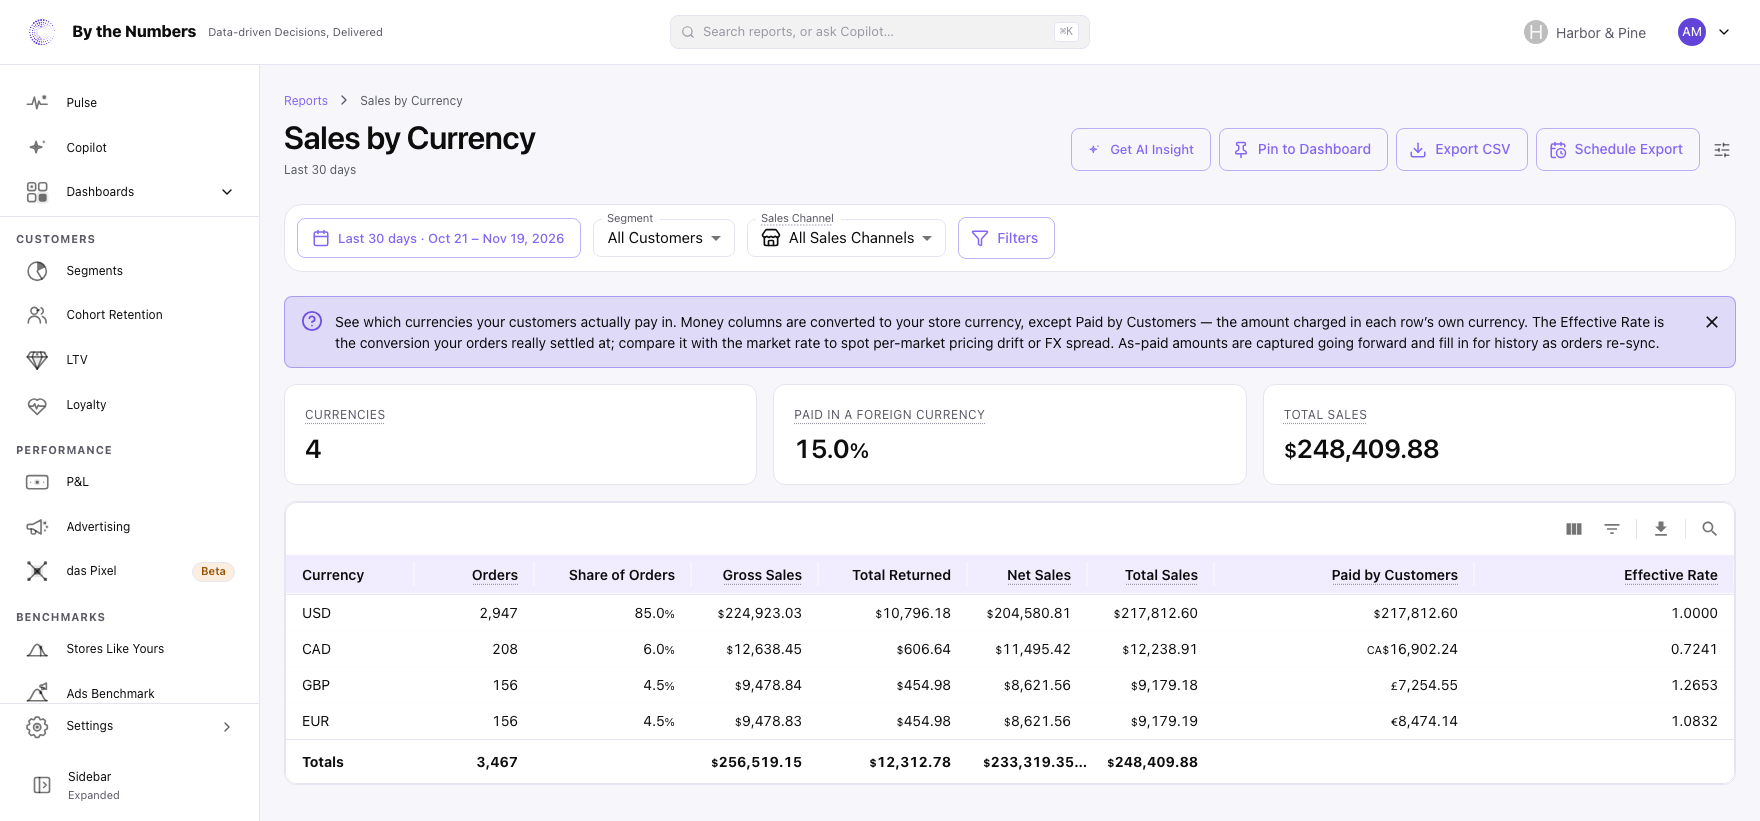Pin this report to Dashboard
Viewport: 1760px width, 821px height.
point(1303,149)
